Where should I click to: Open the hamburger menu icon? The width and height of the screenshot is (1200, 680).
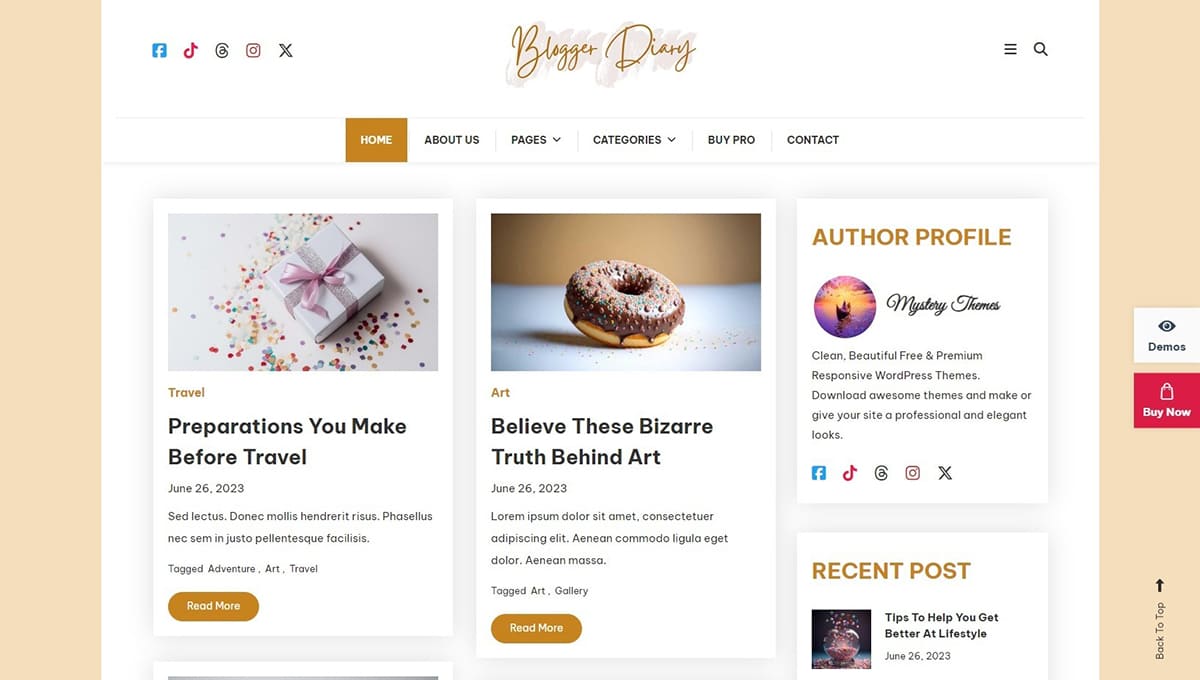[1010, 49]
